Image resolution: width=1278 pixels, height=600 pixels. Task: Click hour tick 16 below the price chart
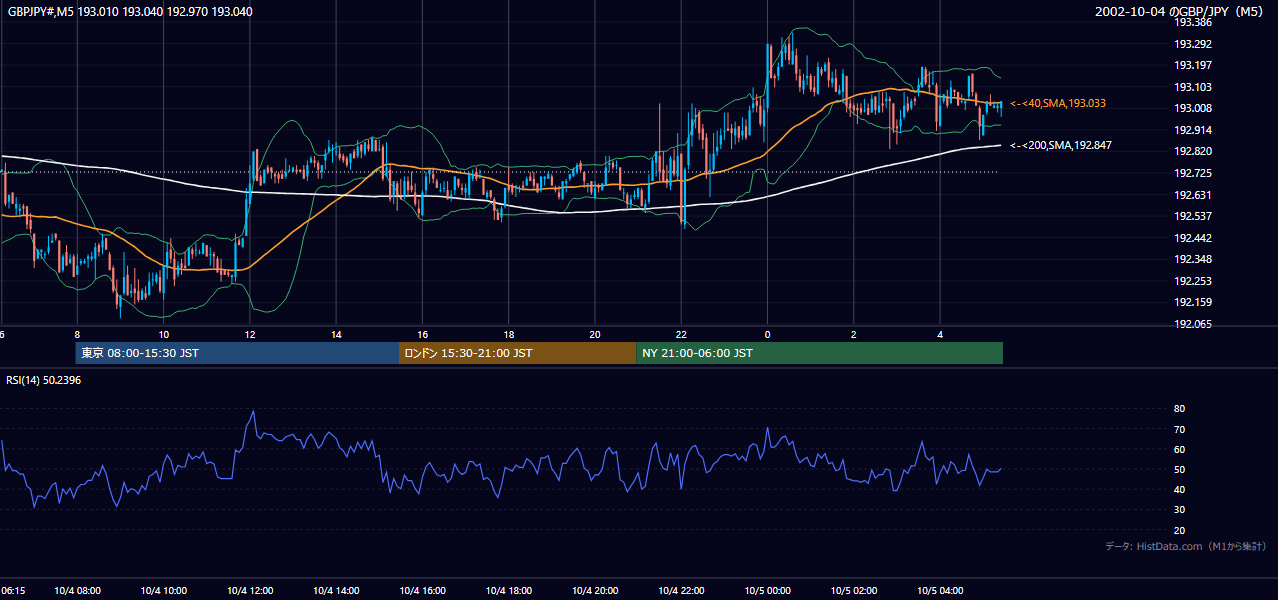[x=423, y=334]
